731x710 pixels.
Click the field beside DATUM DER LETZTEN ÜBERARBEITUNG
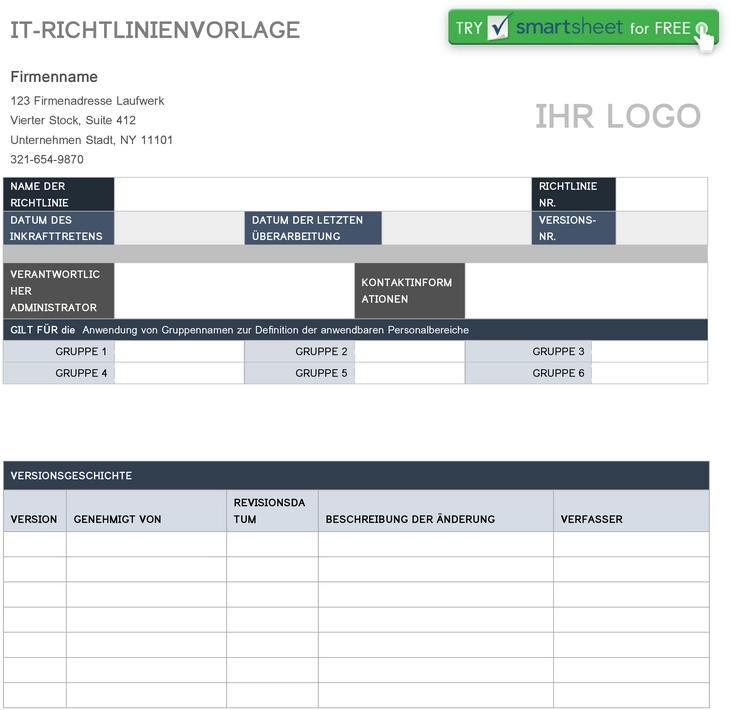456,228
